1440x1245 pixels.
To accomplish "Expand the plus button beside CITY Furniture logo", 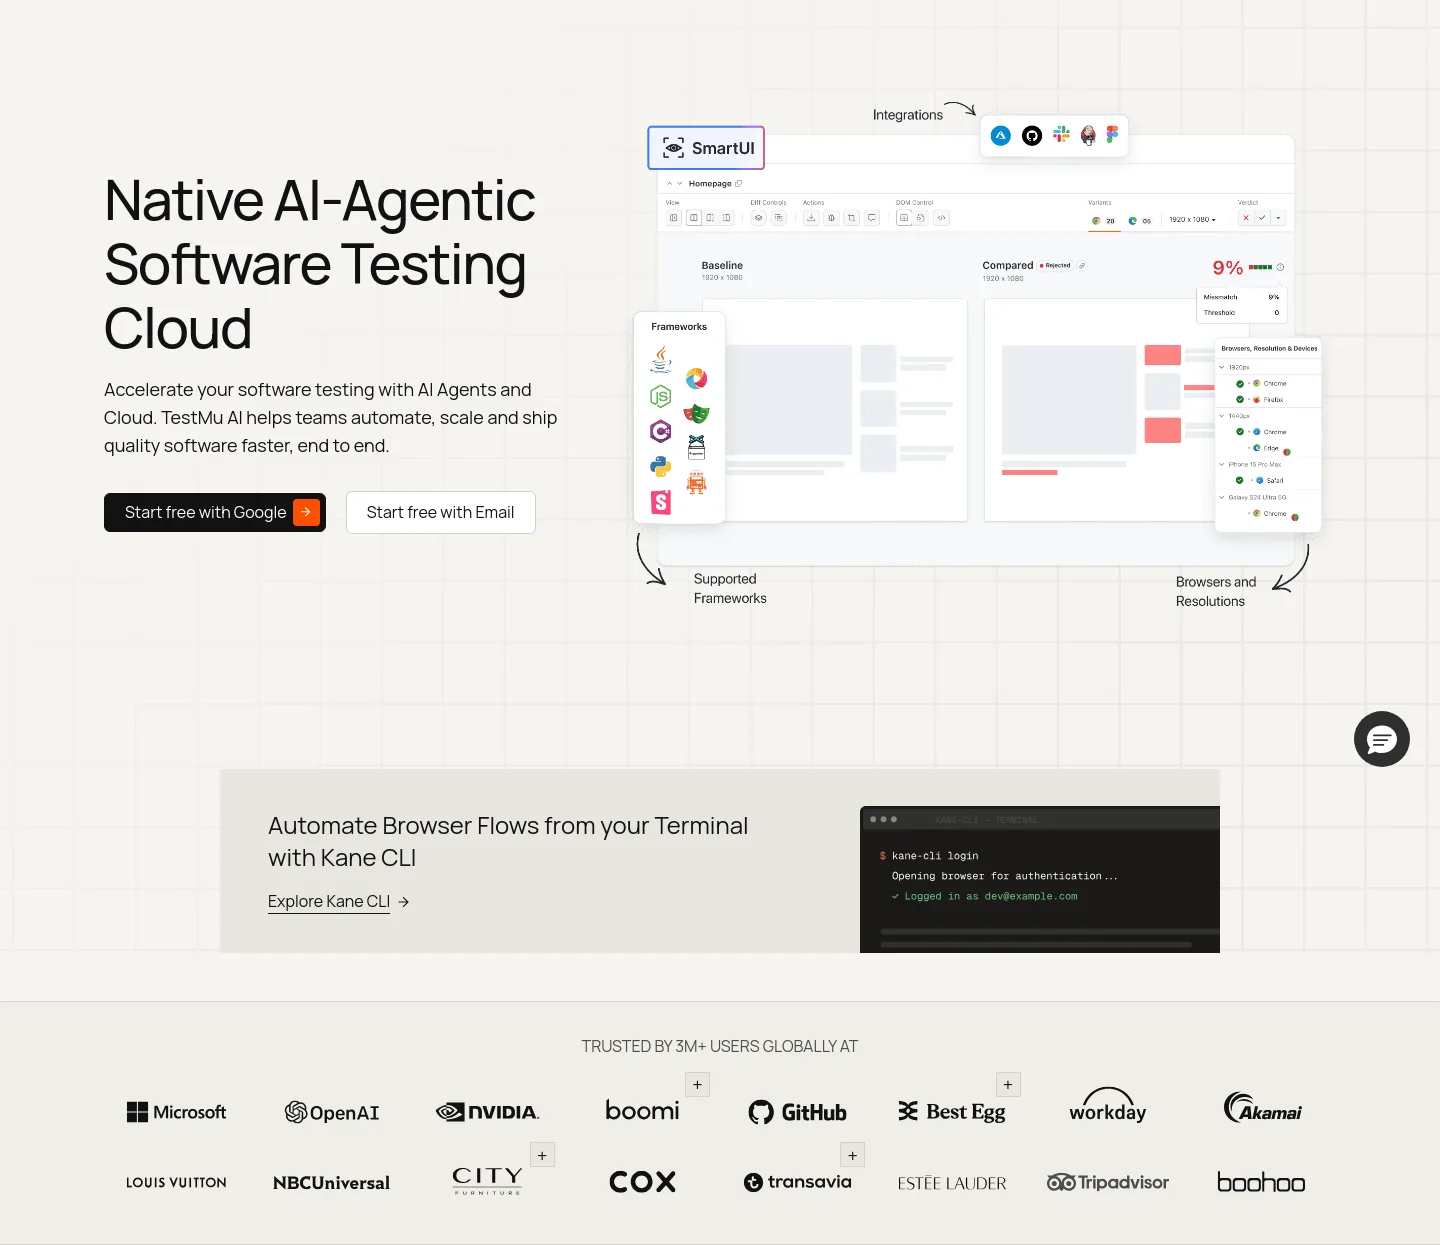I will pyautogui.click(x=542, y=1155).
